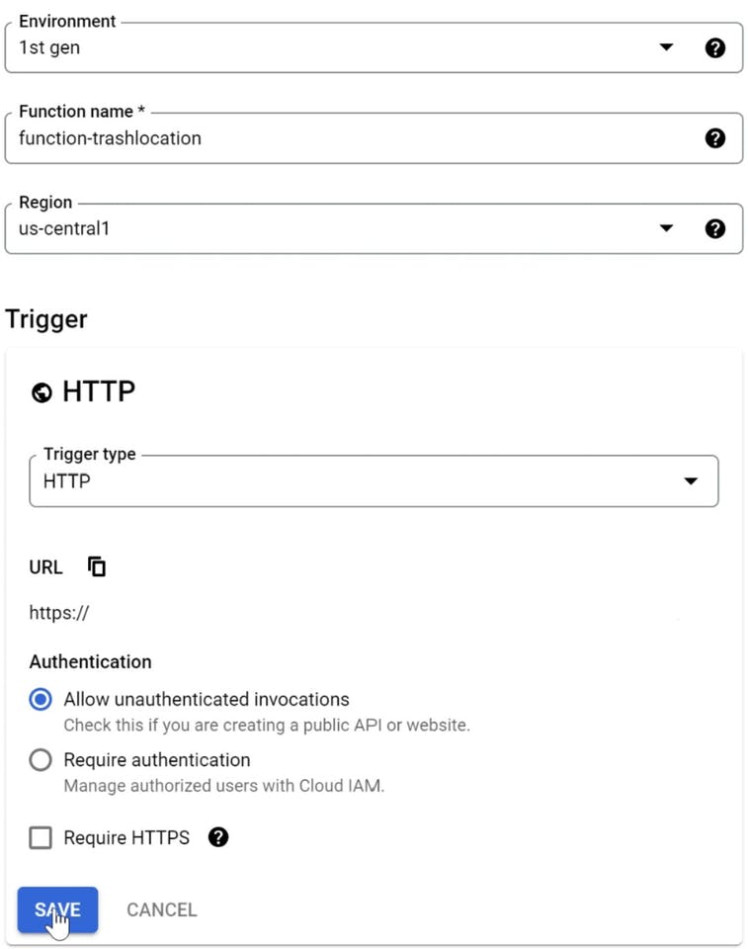Click the help icon beside Environment field
Screen dimensions: 748x949
(715, 48)
